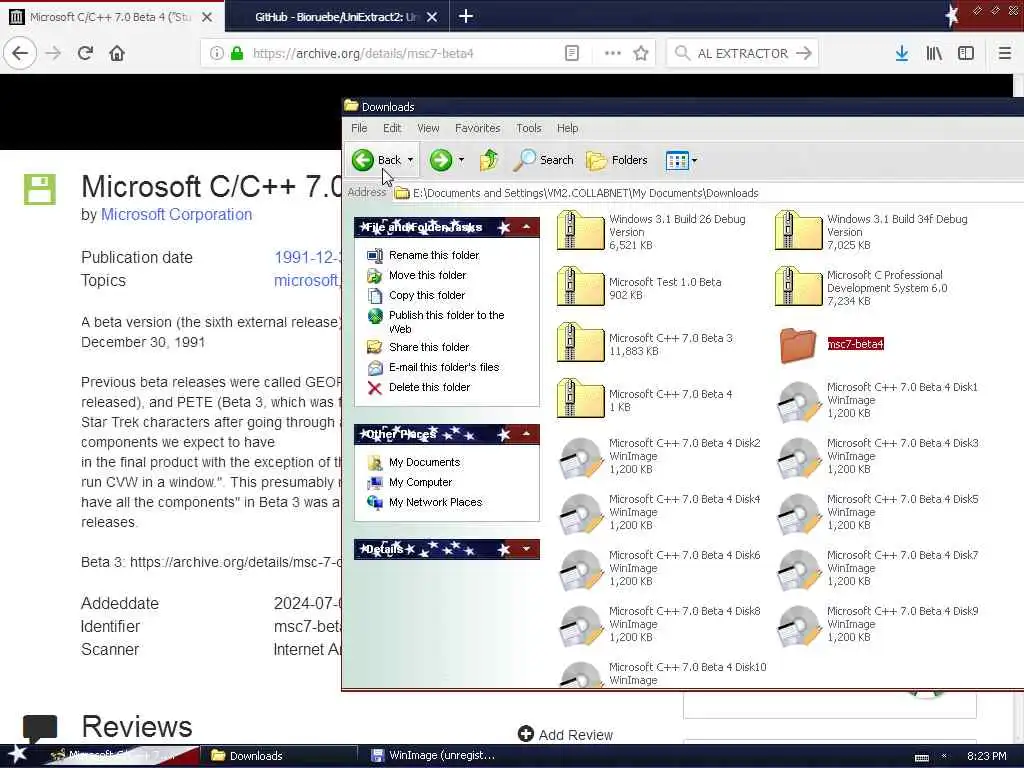Screen dimensions: 1024x768
Task: Open Edit menu in Downloads window
Action: click(392, 128)
